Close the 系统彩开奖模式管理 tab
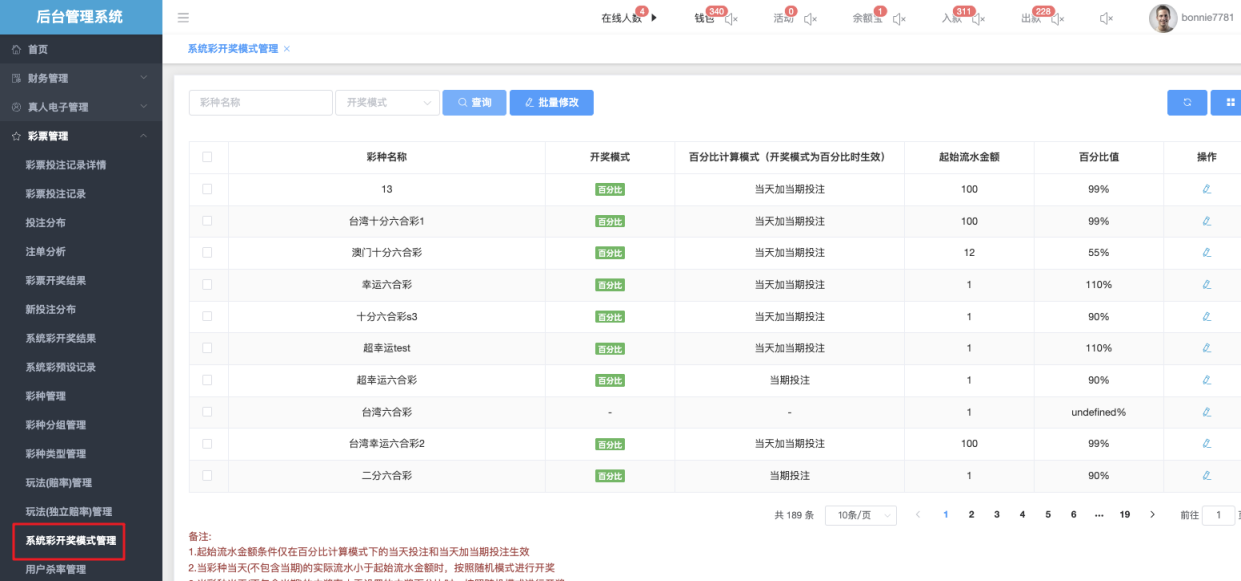The image size is (1241, 581). click(x=287, y=49)
